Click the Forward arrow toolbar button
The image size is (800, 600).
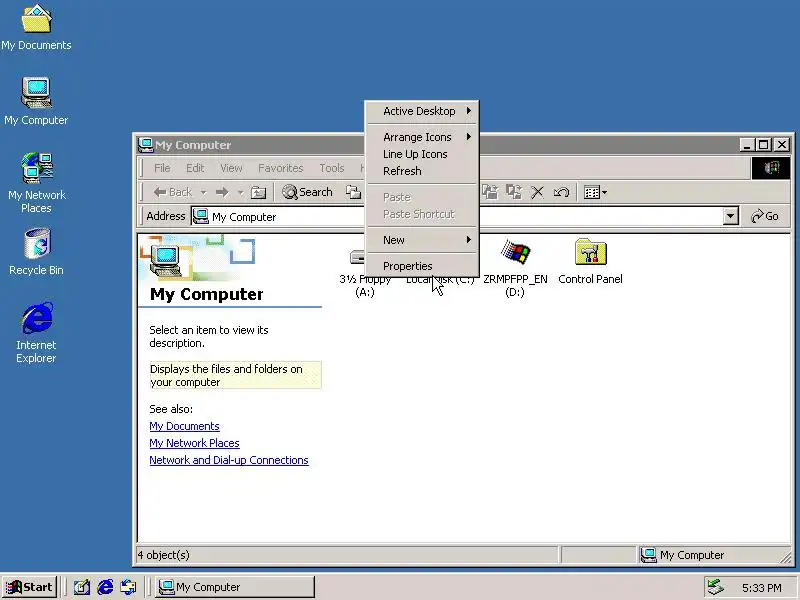(222, 192)
